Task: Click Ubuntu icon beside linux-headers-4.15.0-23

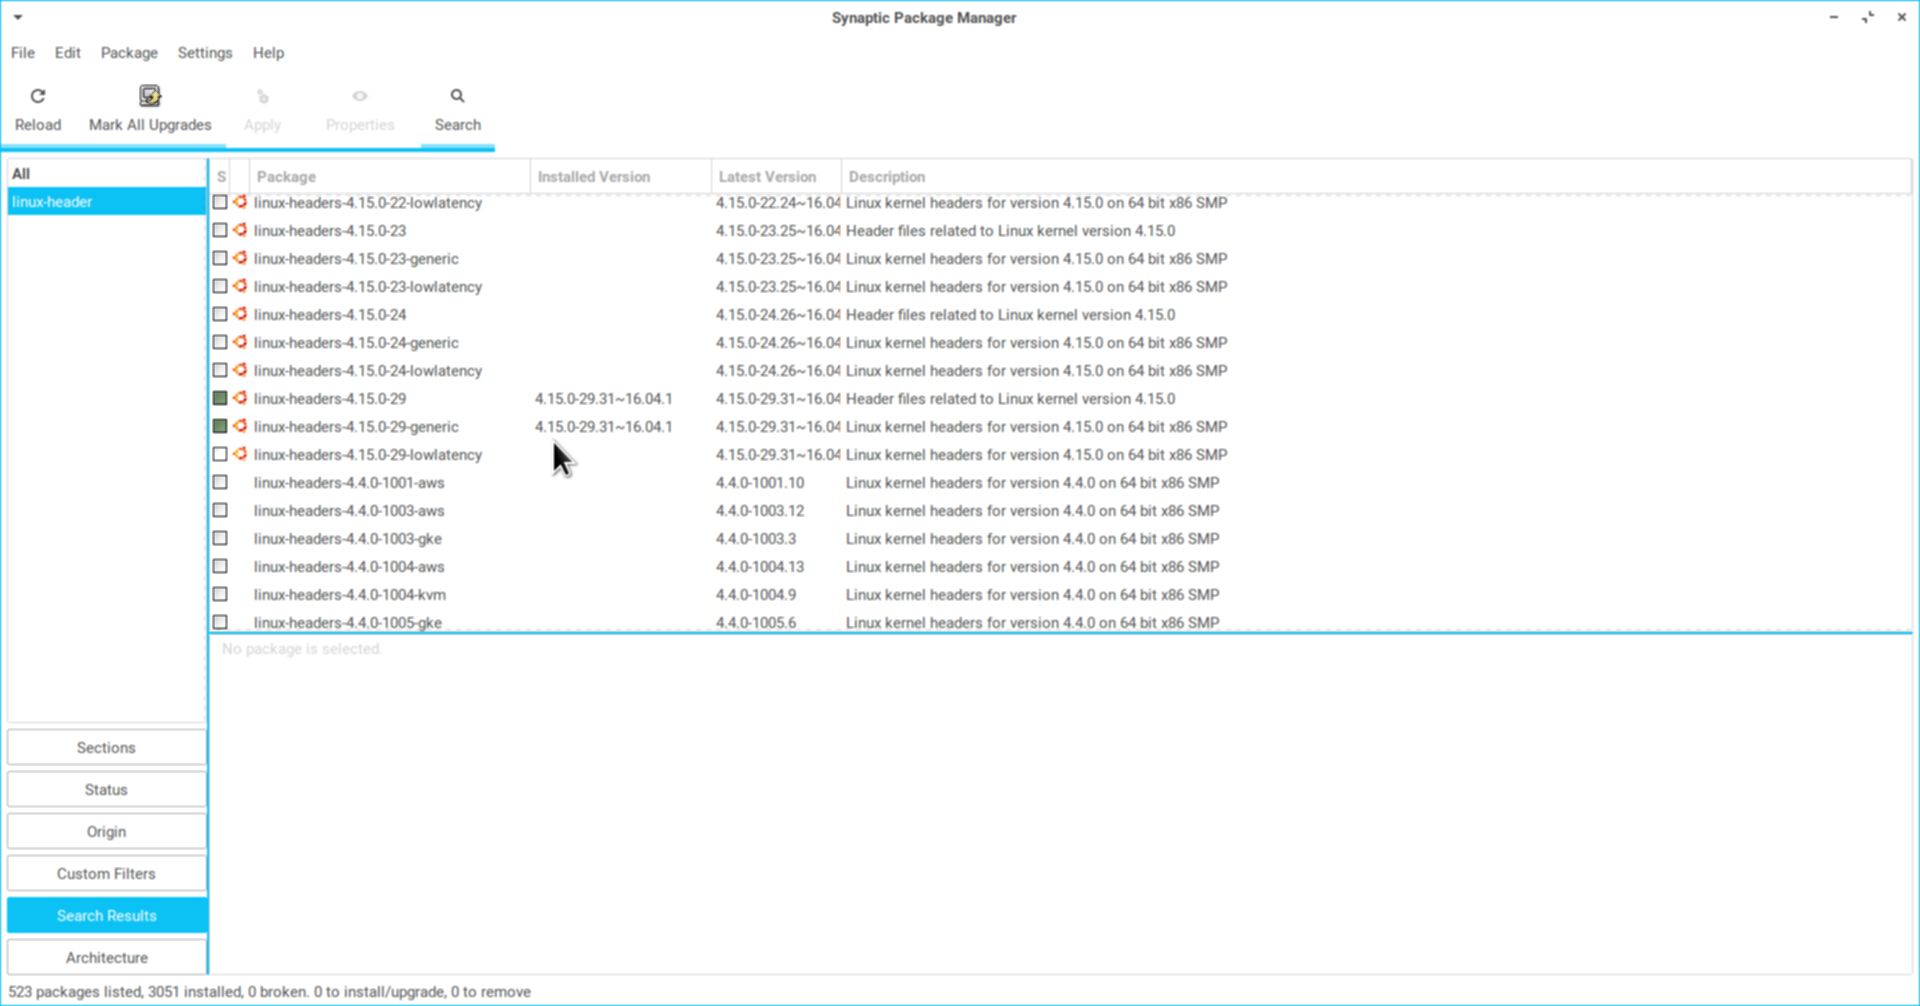Action: point(240,230)
